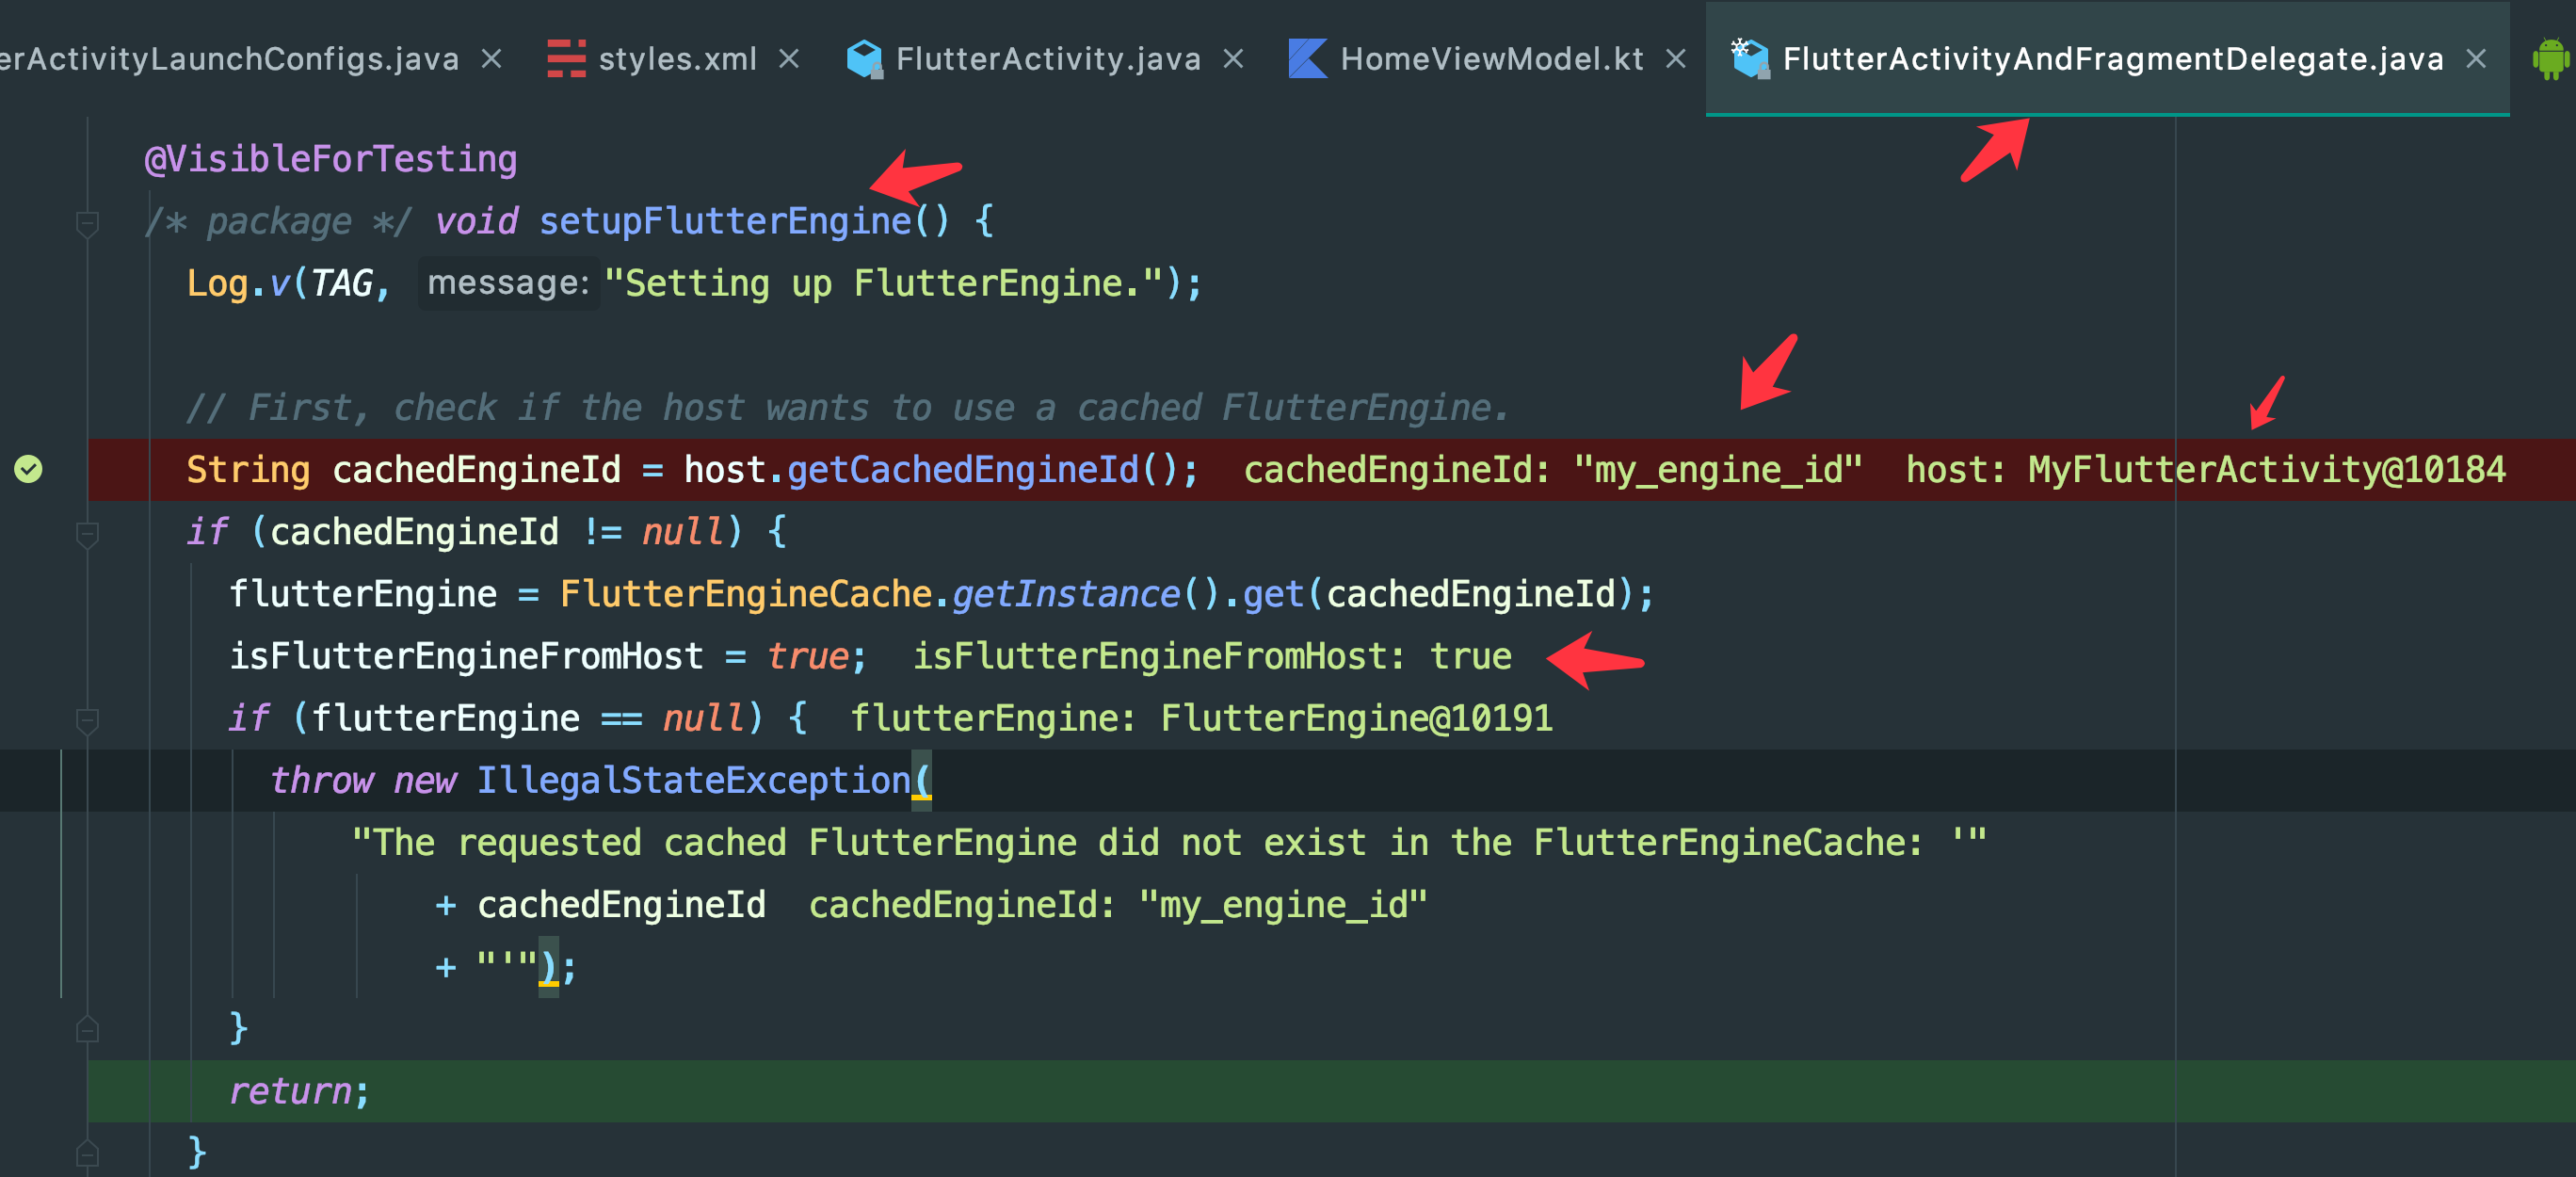2576x1177 pixels.
Task: Close the ActivityLaunchConfigs.java tab
Action: [491, 60]
